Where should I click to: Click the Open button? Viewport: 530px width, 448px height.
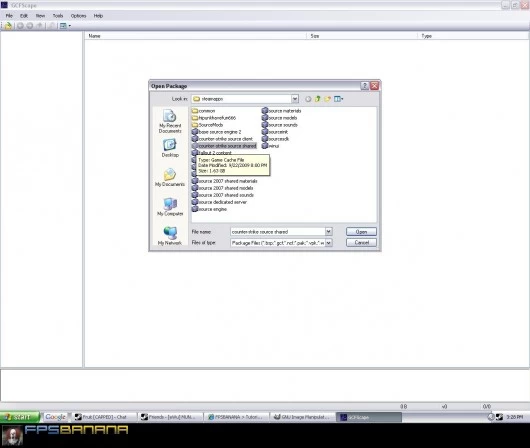tap(361, 232)
